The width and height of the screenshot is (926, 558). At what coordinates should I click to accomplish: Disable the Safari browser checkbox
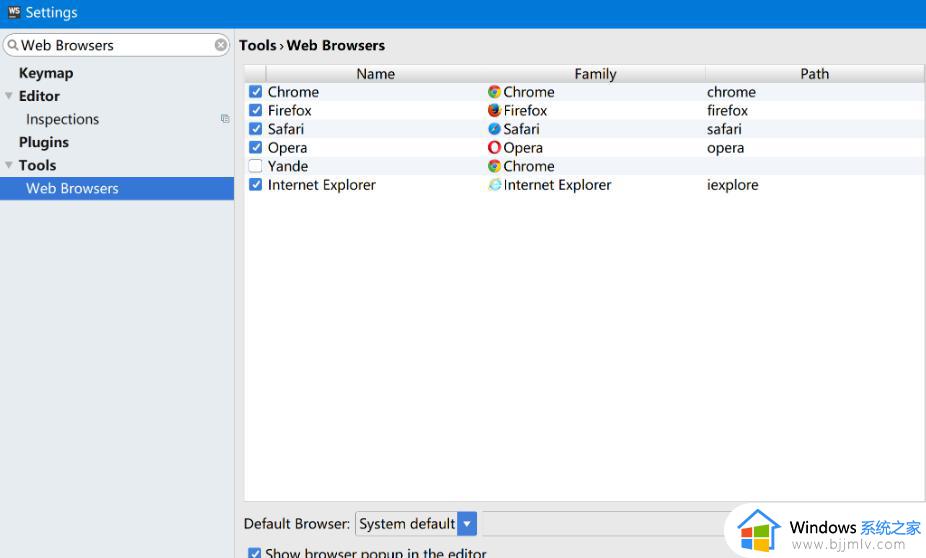click(x=255, y=129)
